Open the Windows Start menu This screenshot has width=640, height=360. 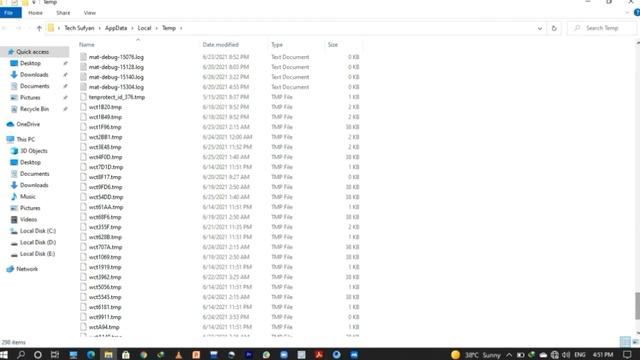4,355
